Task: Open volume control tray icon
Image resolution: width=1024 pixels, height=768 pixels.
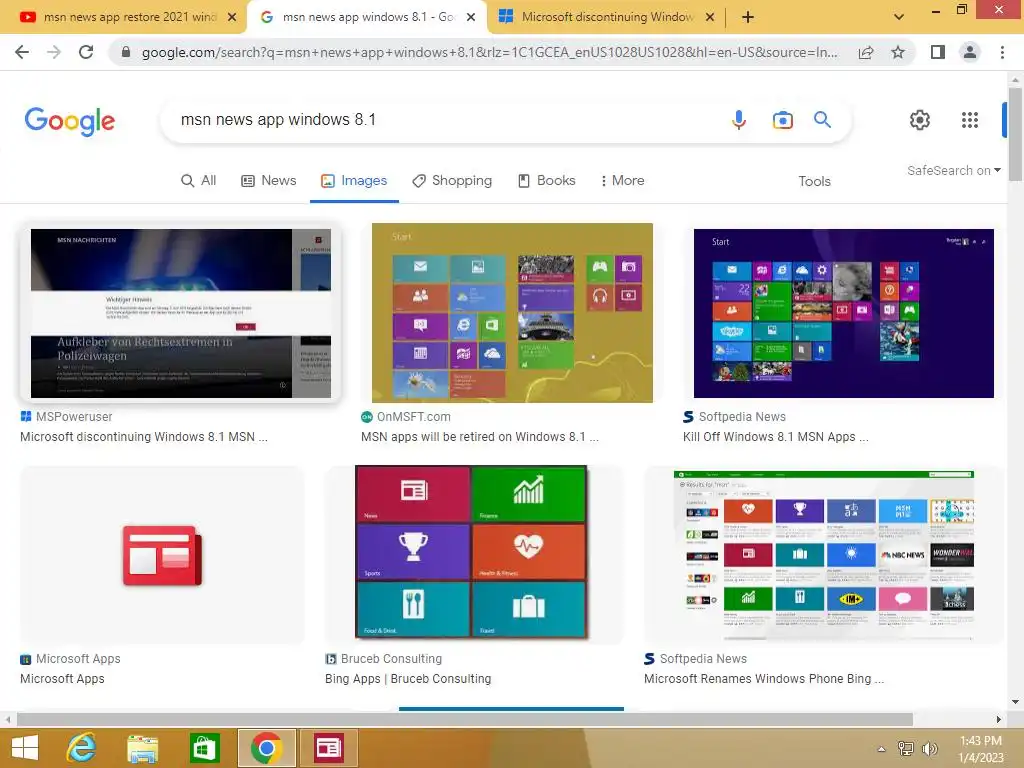Action: 929,749
